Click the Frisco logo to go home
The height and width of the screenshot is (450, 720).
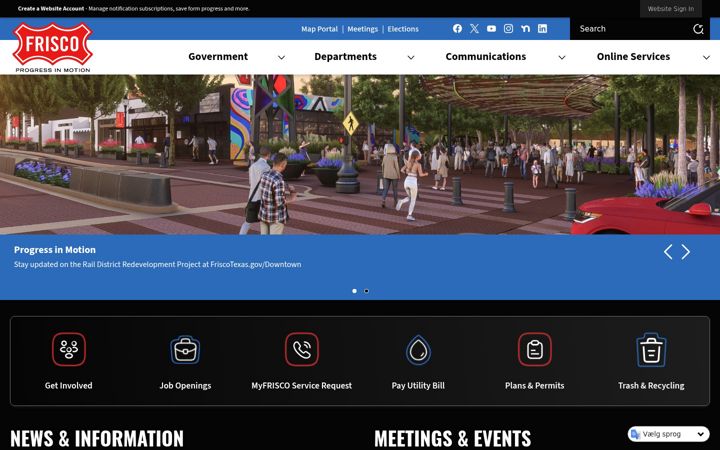(52, 47)
